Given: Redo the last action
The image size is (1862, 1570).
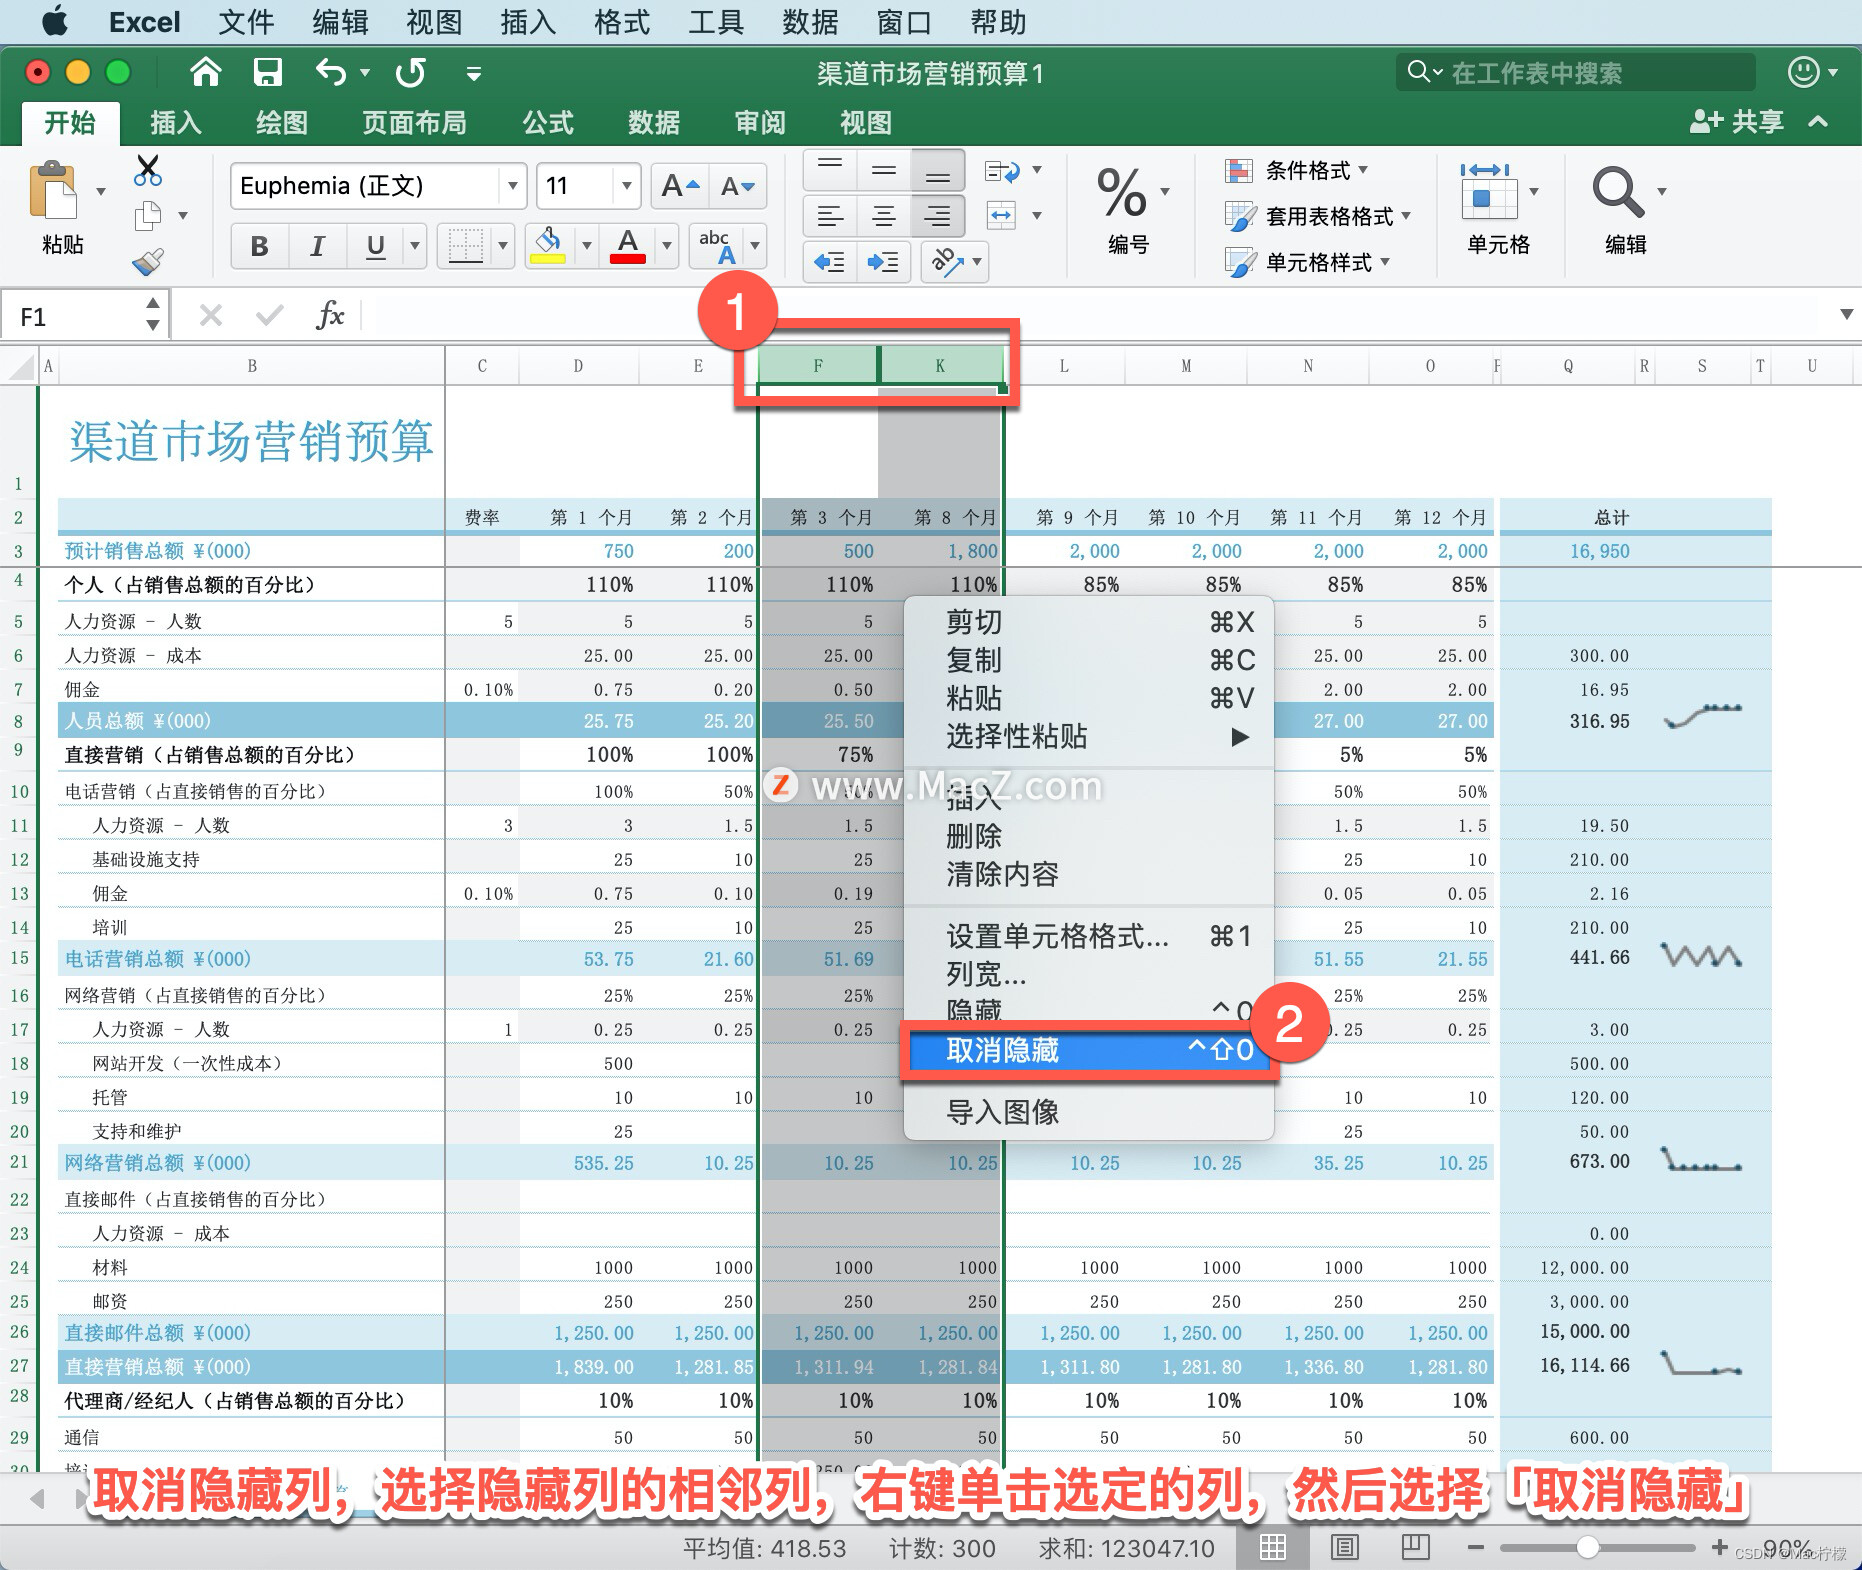Looking at the screenshot, I should coord(410,72).
